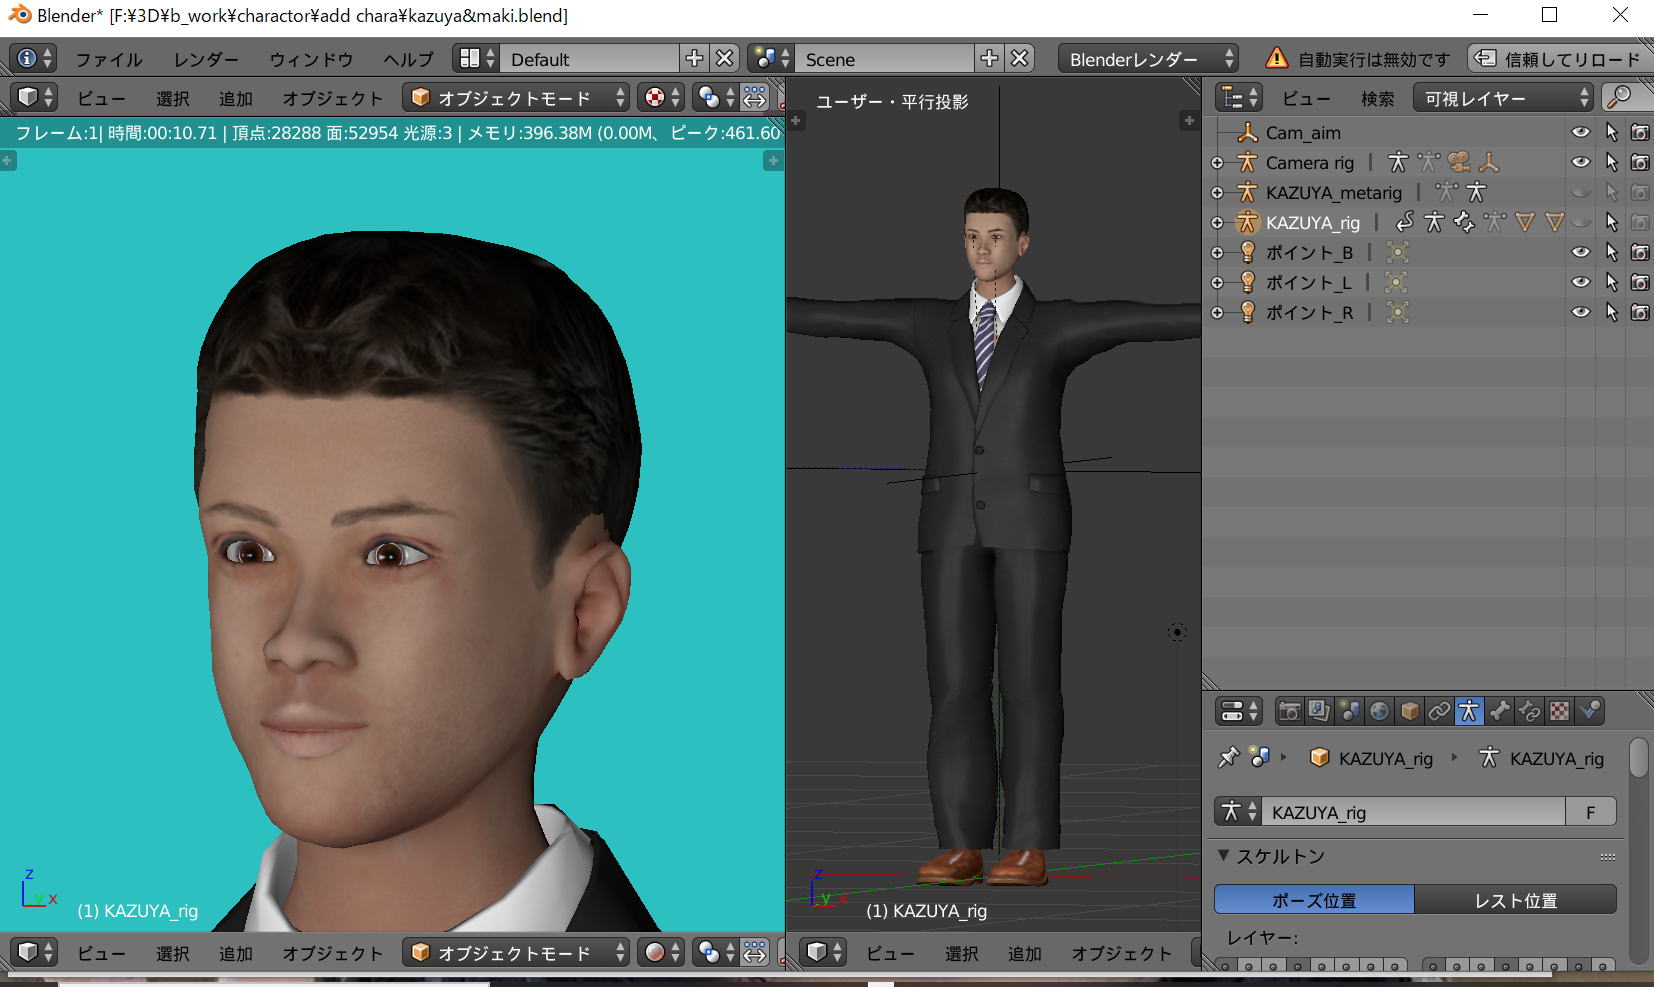The width and height of the screenshot is (1654, 987).
Task: Open the オブジェクトモード mode dropdown in top viewport
Action: click(x=516, y=98)
